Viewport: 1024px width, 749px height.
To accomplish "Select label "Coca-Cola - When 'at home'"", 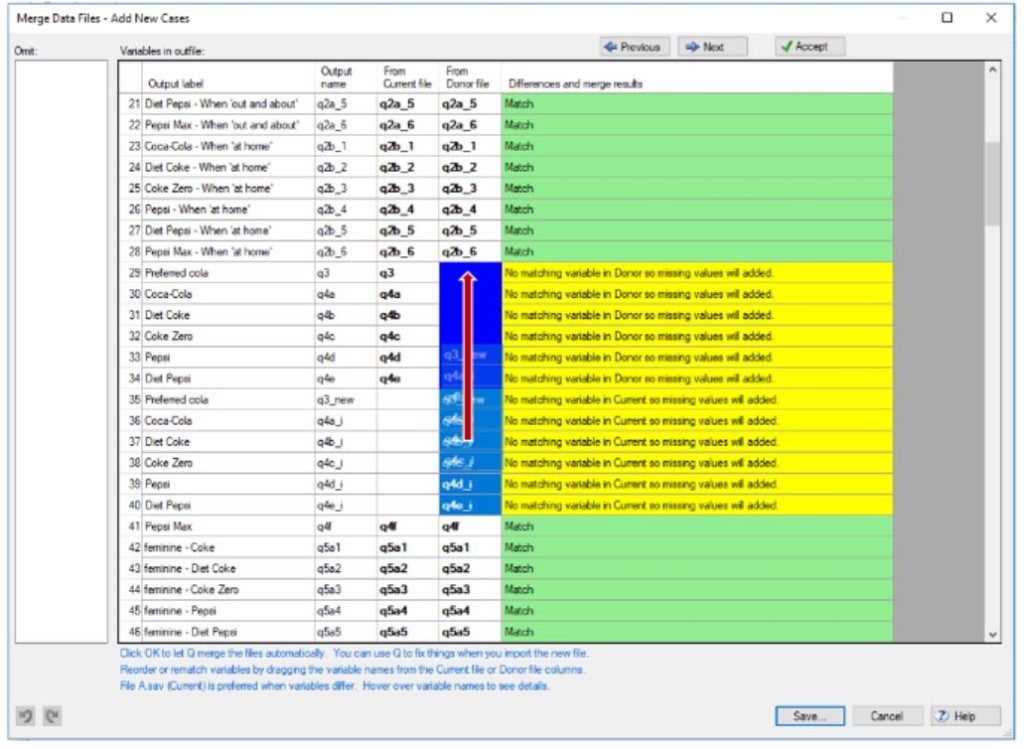I will 208,146.
